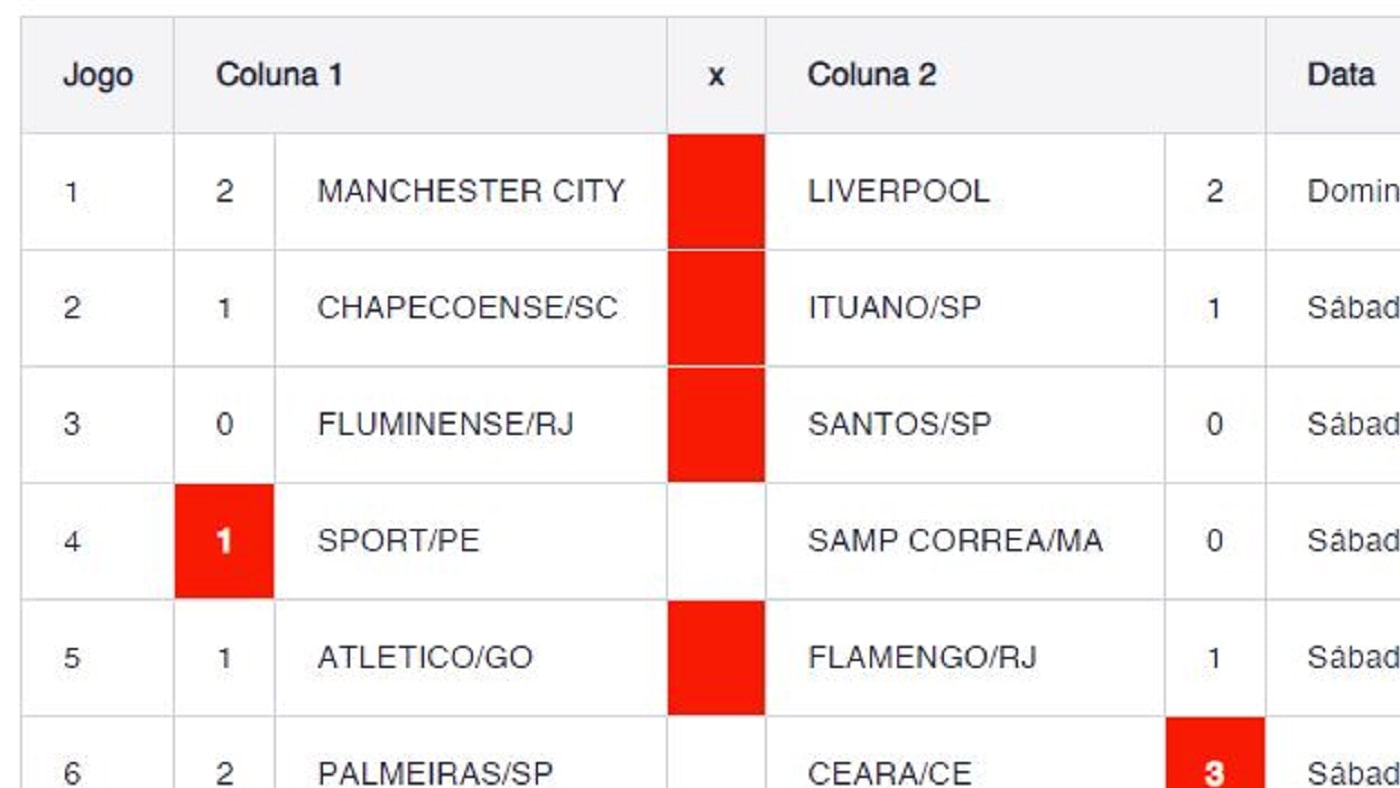Toggle the empty draw cell in game 4
Screen dimensions: 1400x788
(716, 541)
